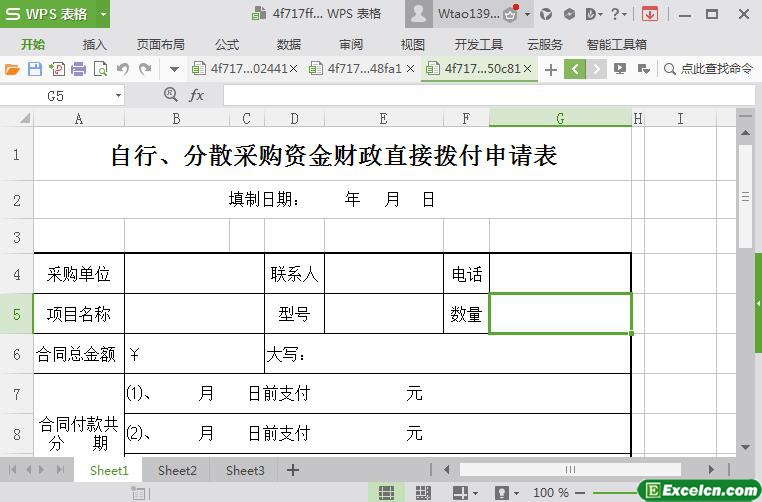Open the 视图 ribbon tab
This screenshot has width=762, height=502.
[413, 45]
